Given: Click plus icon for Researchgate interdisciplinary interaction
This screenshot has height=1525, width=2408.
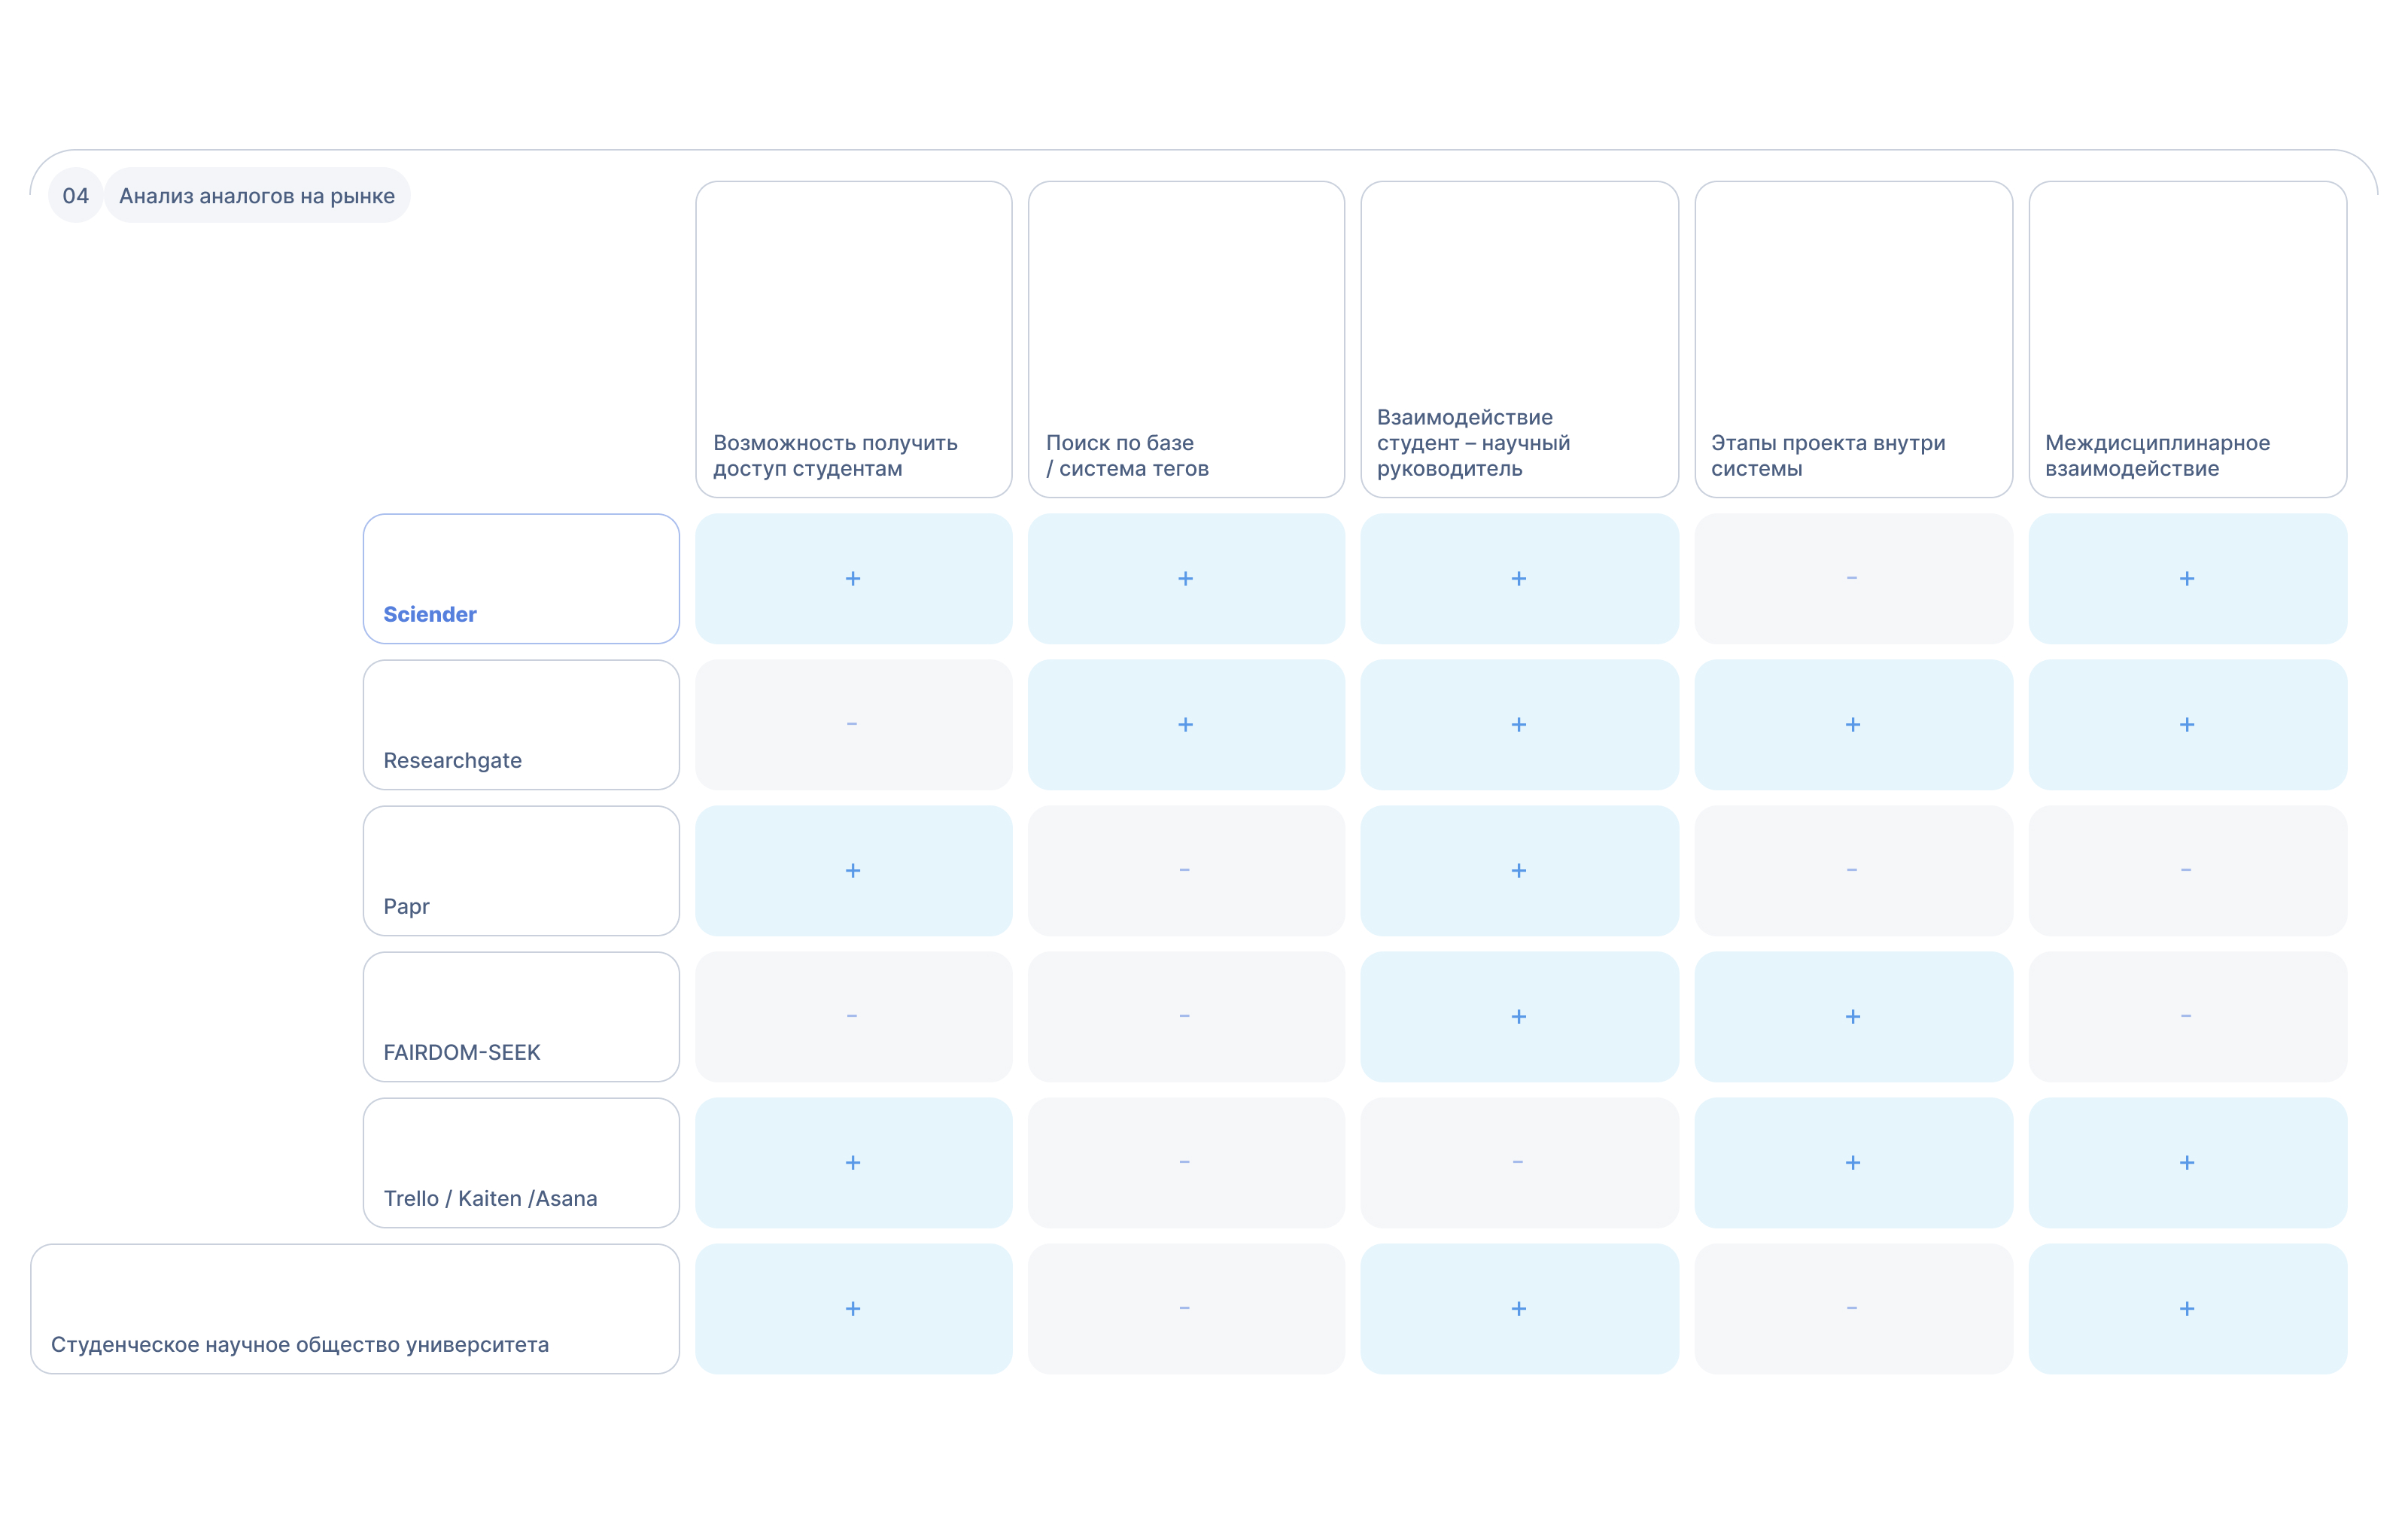Looking at the screenshot, I should pos(2186,724).
